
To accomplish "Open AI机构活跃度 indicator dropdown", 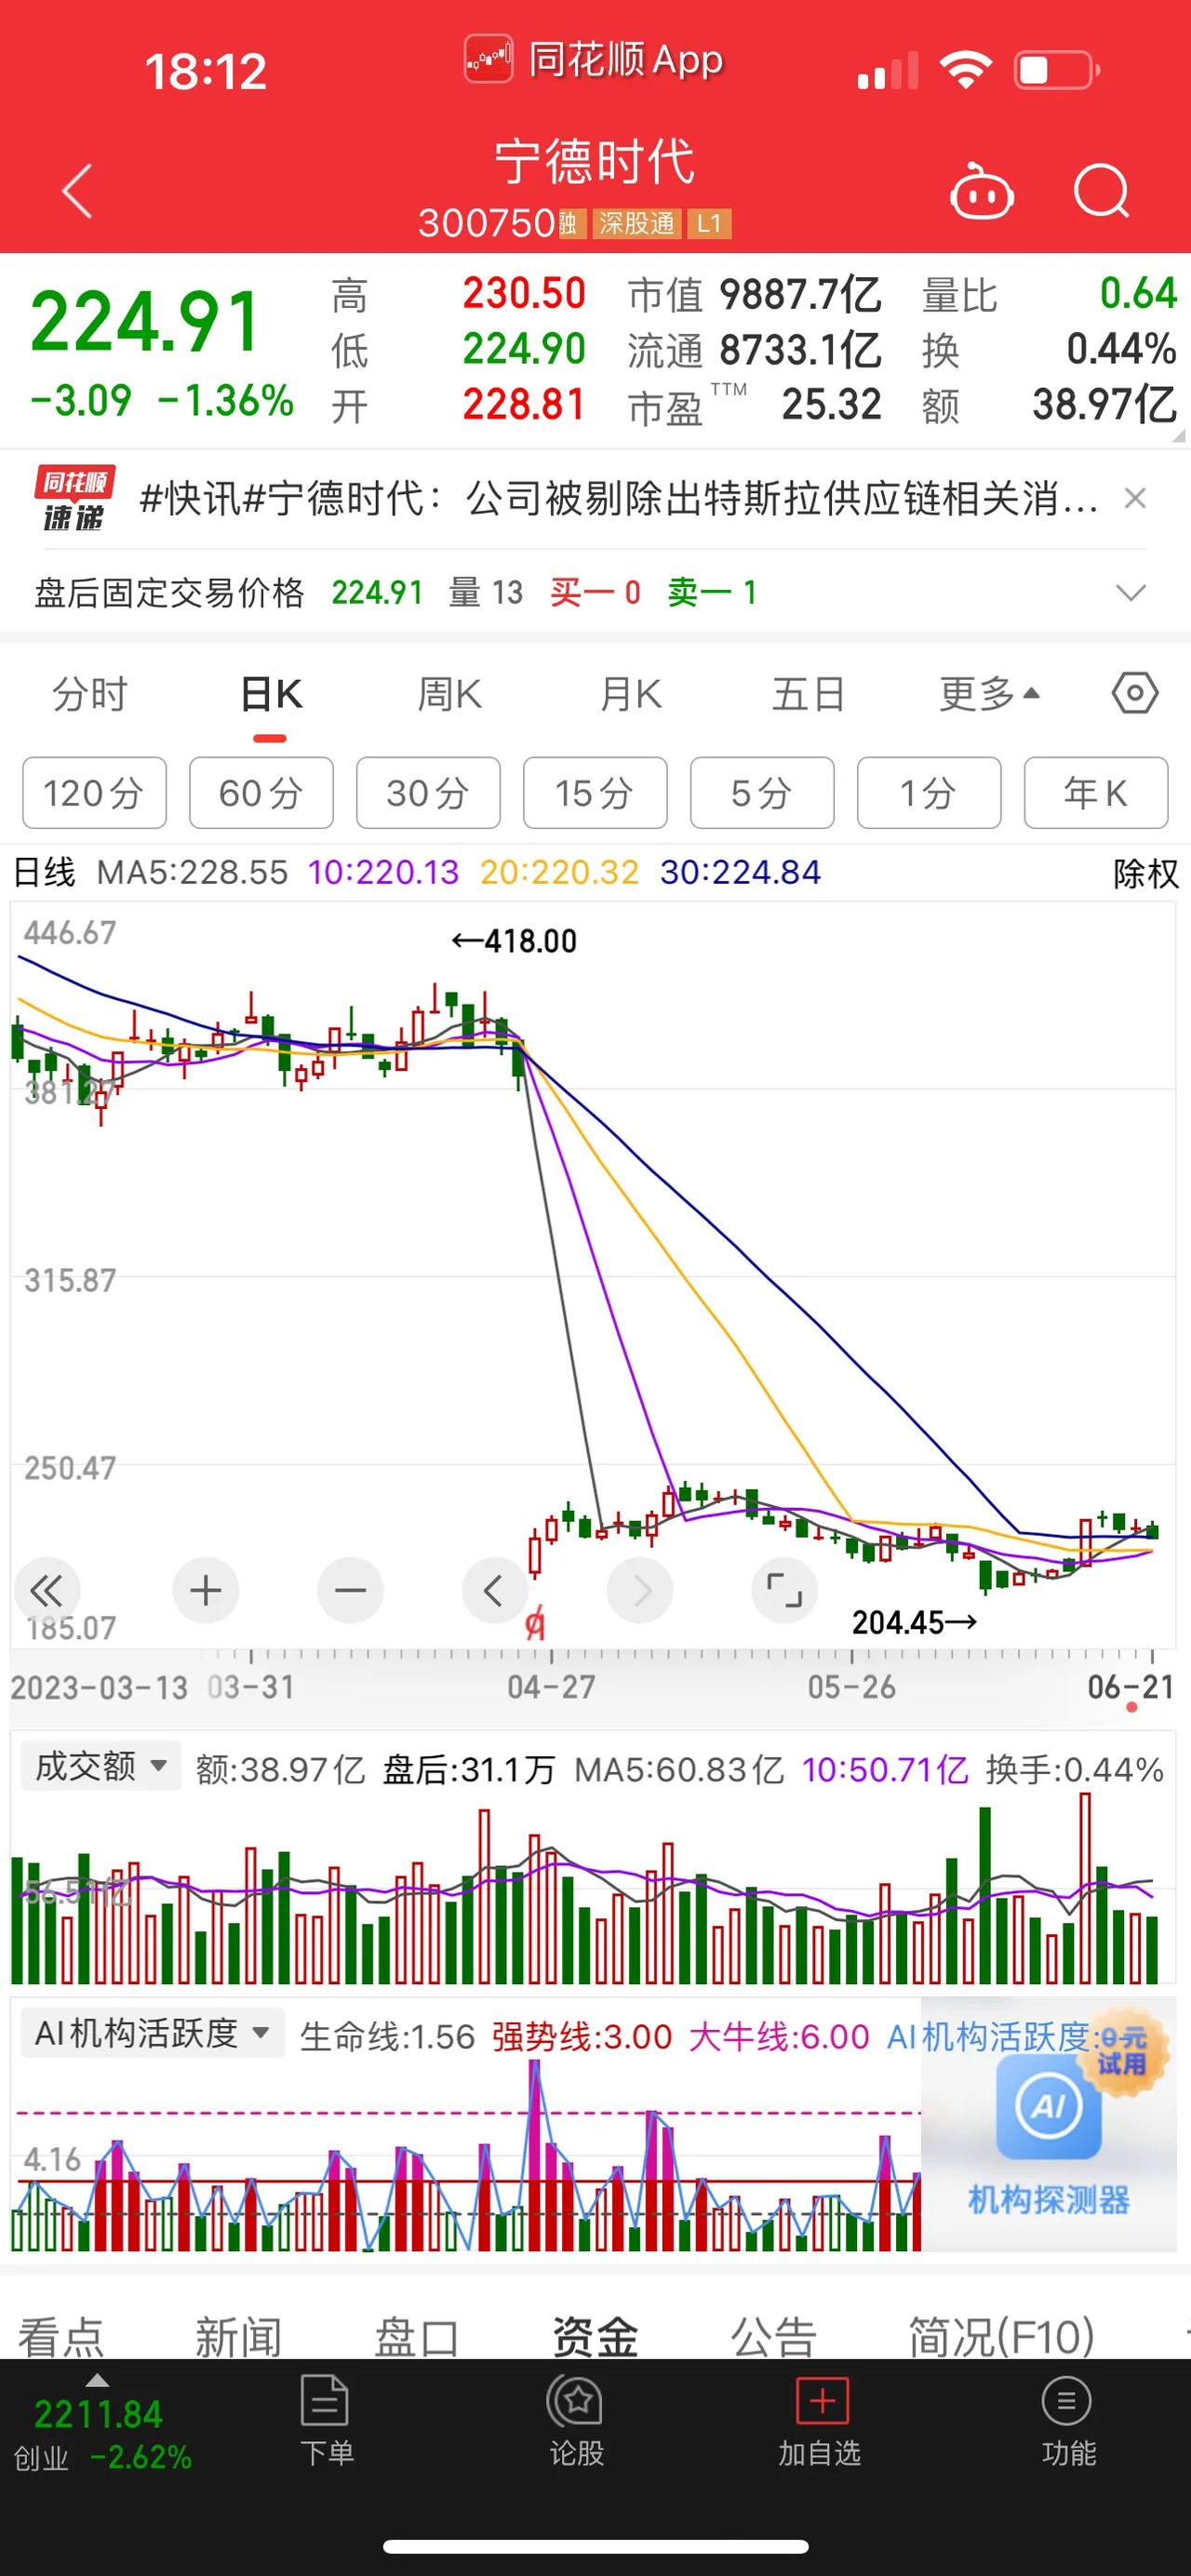I will pos(152,2033).
